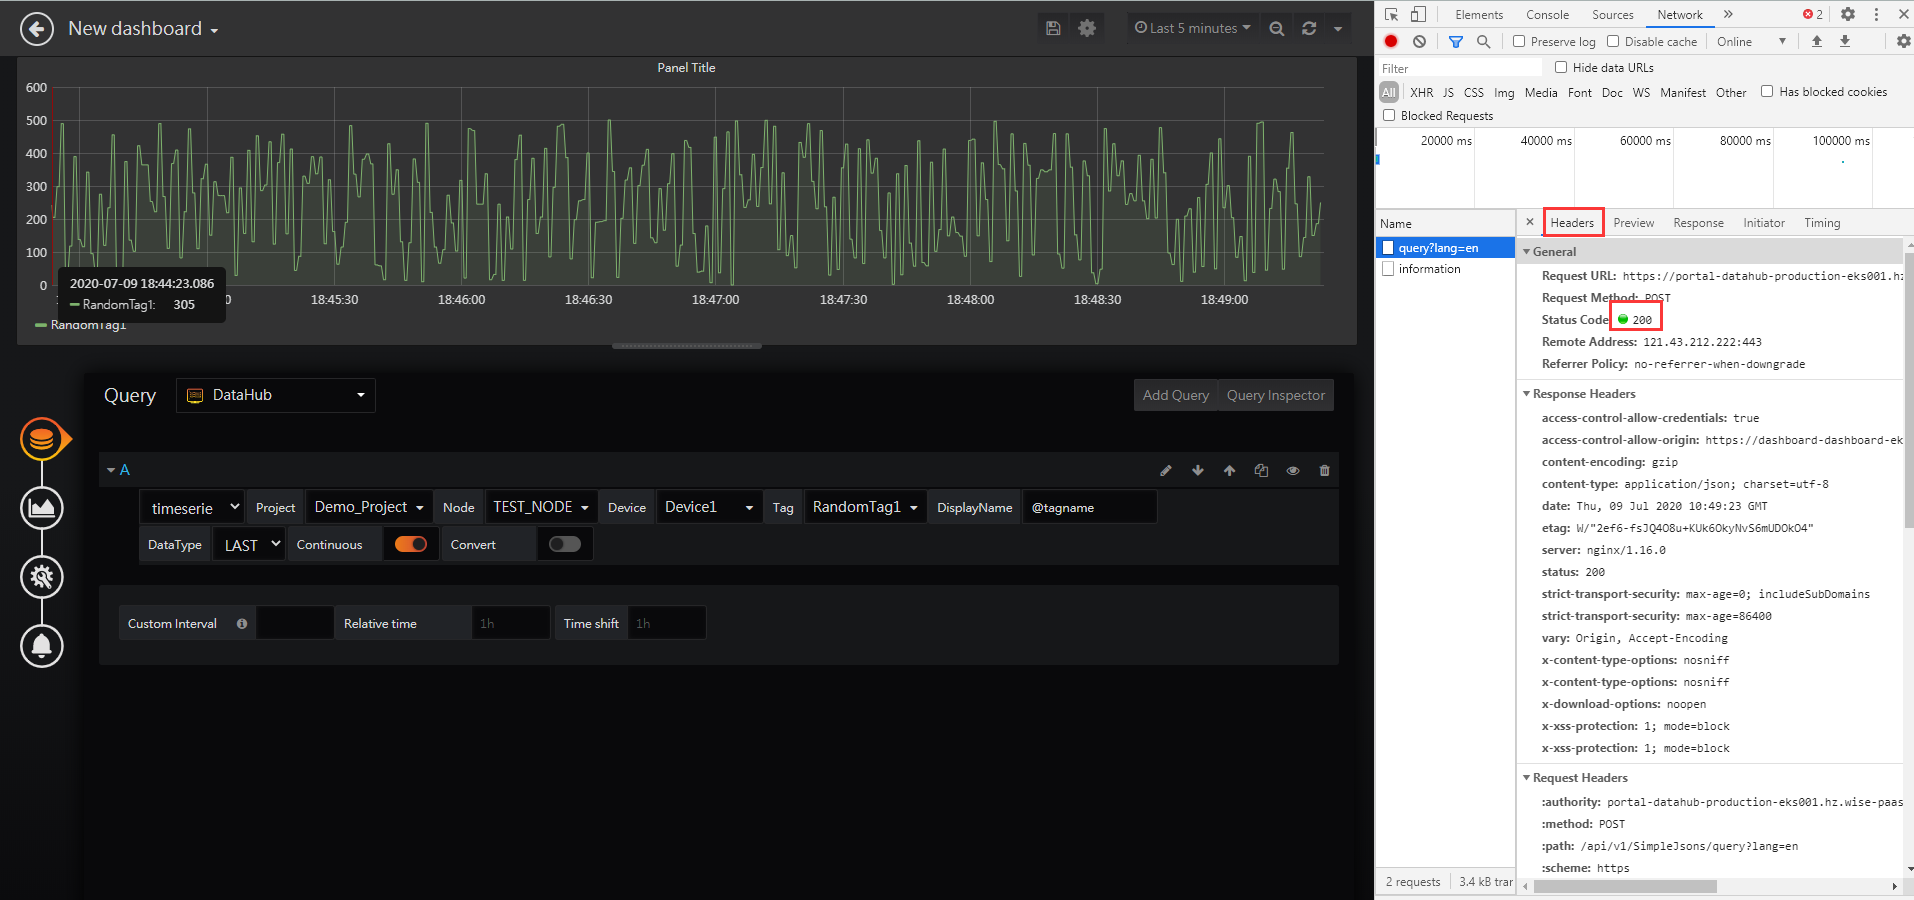Screen dimensions: 1914x900
Task: Open the Queries database sidebar icon
Action: (42, 439)
